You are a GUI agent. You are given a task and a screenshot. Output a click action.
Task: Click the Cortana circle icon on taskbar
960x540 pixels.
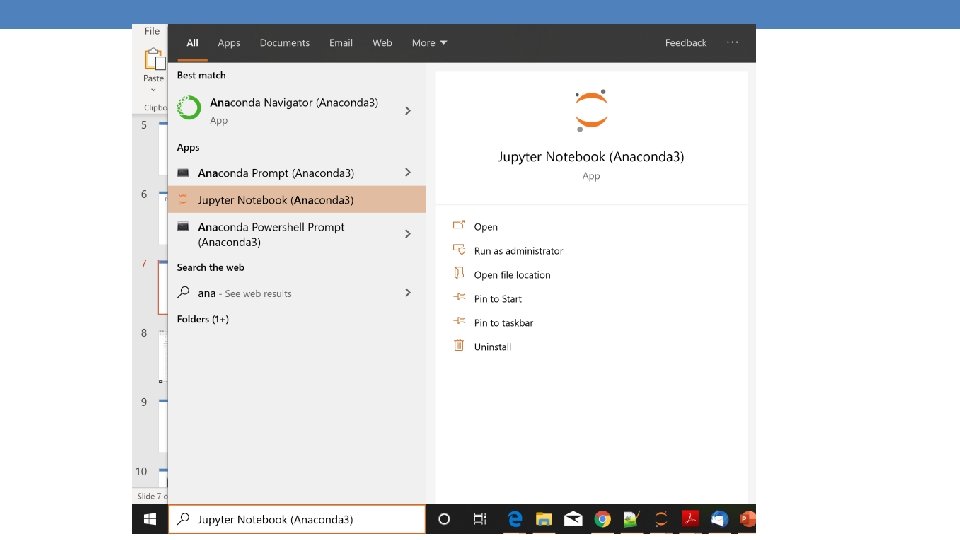click(x=444, y=519)
